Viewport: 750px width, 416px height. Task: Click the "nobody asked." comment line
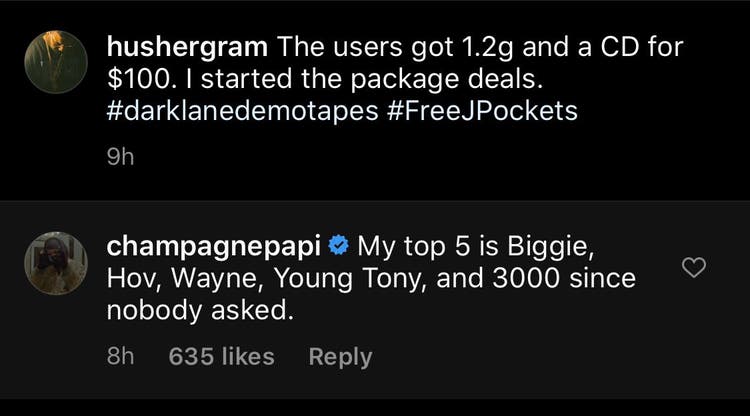pyautogui.click(x=200, y=310)
